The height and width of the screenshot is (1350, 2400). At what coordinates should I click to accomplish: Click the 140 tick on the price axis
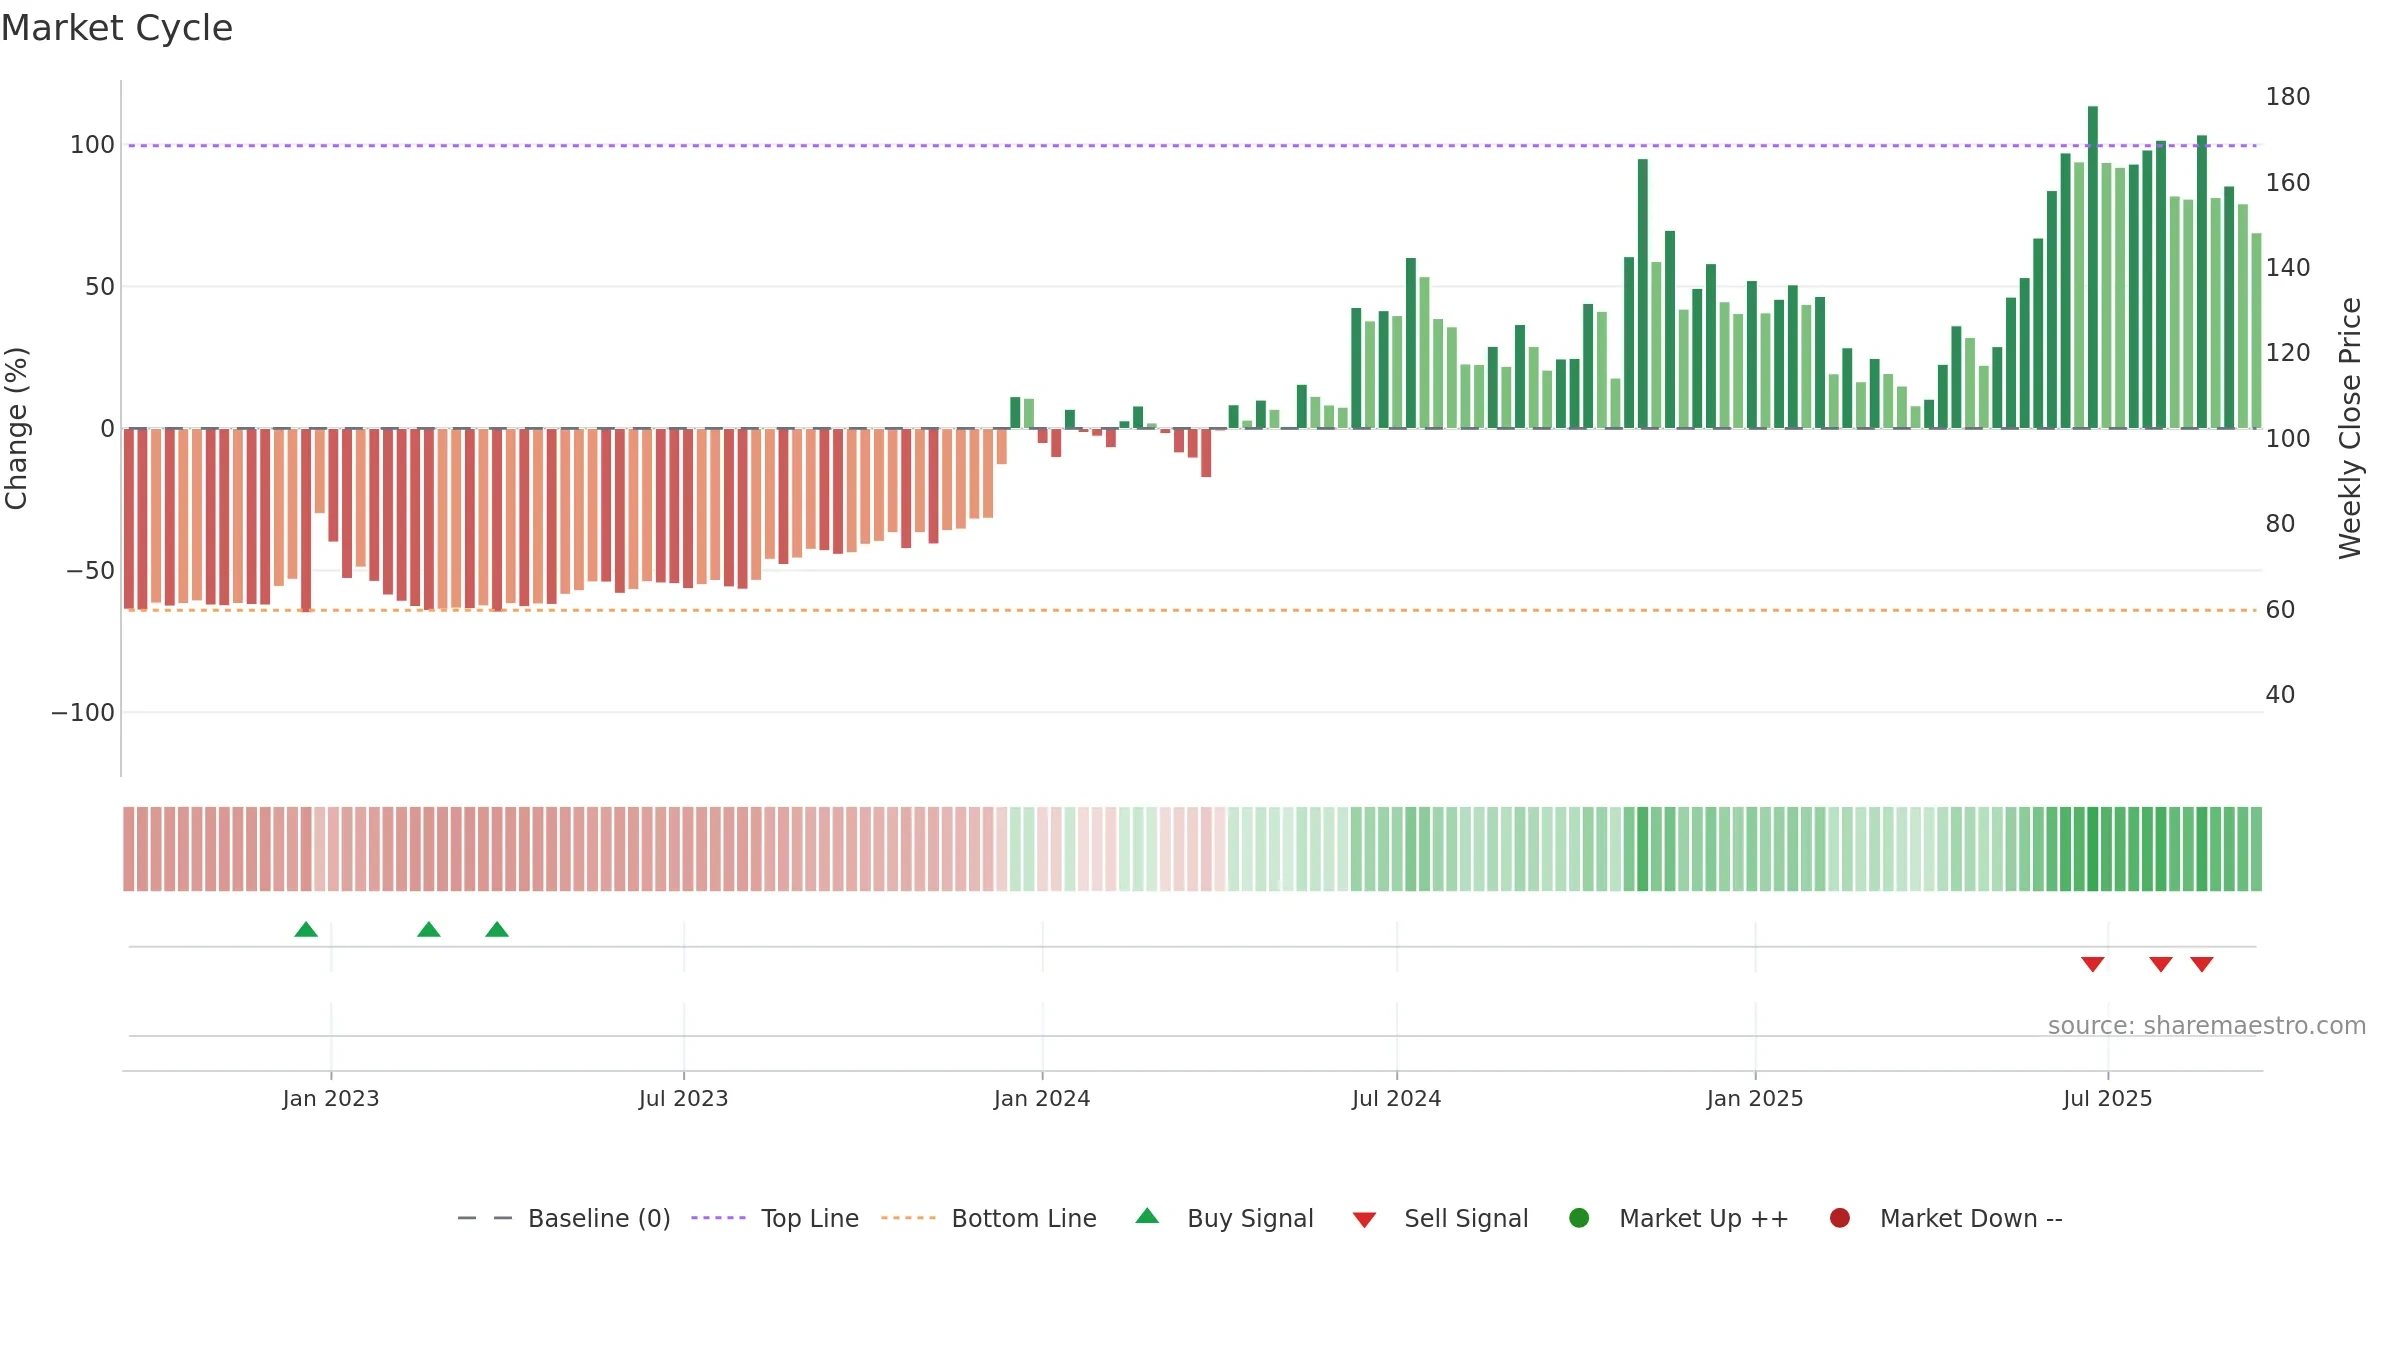[2288, 268]
